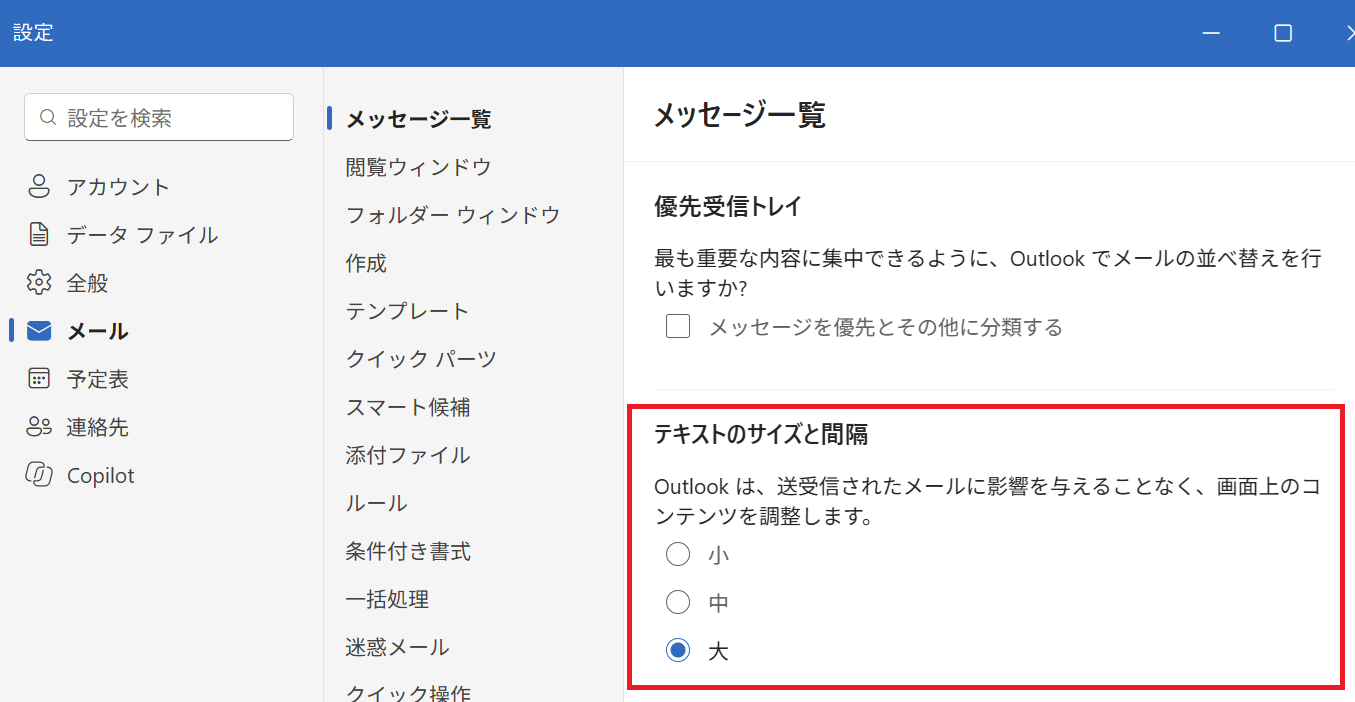Open the クイック操作 section
Image resolution: width=1355 pixels, height=702 pixels.
[x=408, y=693]
